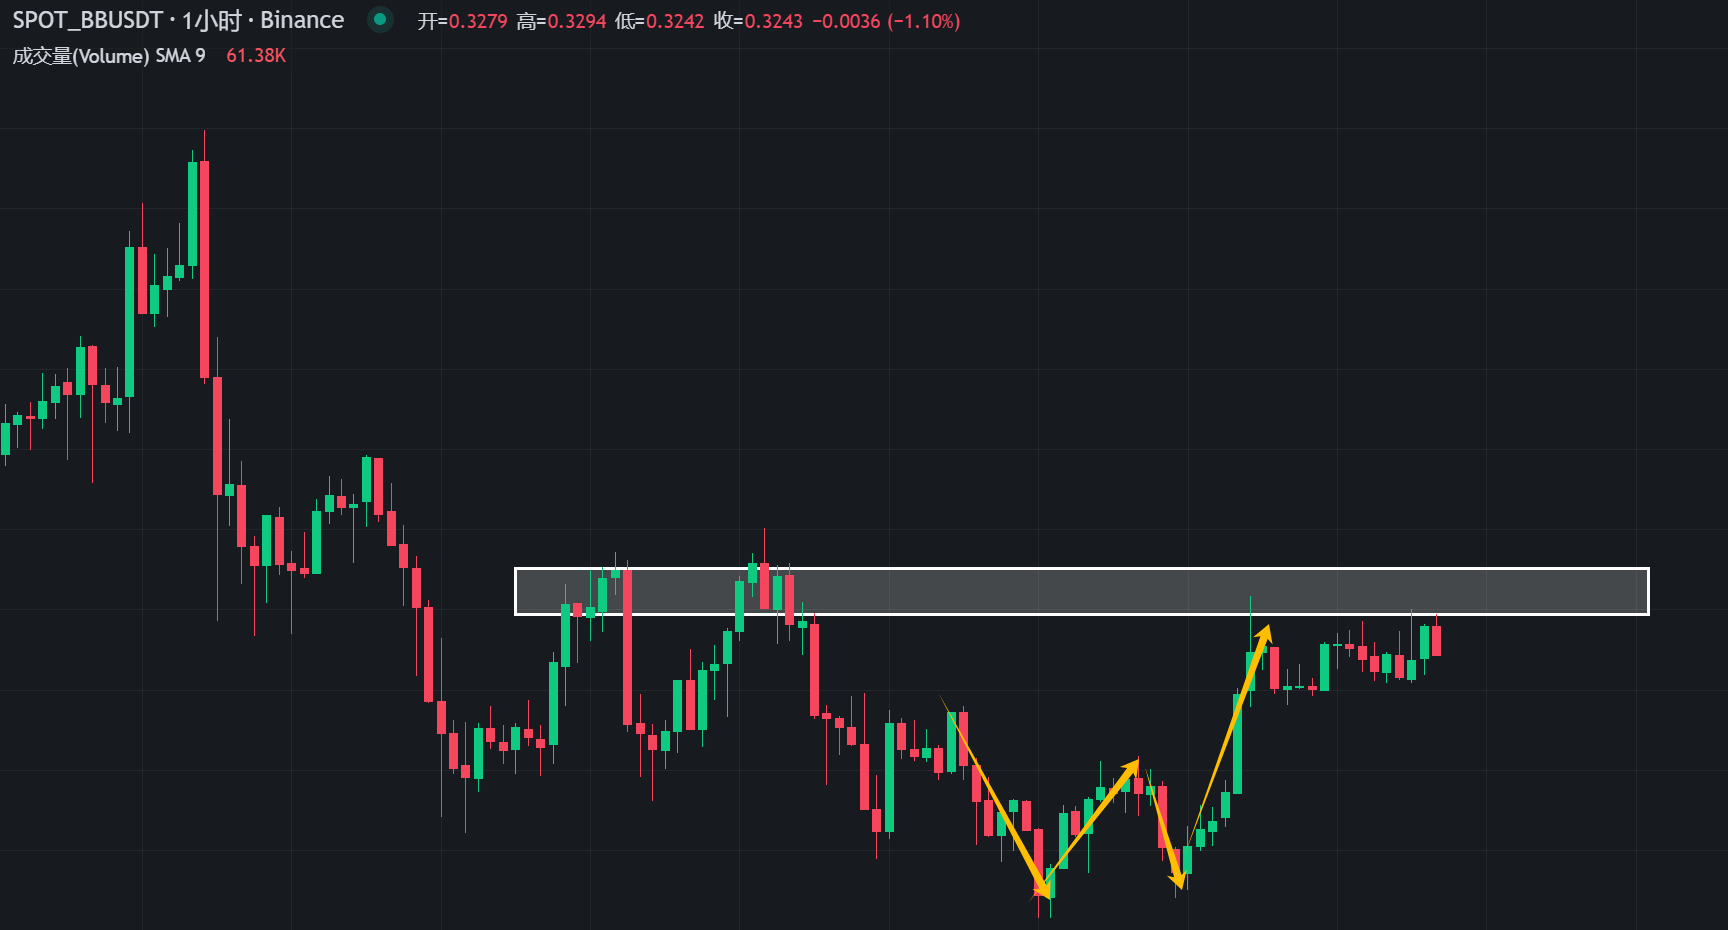Click the 开=0.3279 open price value
The width and height of the screenshot is (1728, 930).
pos(462,21)
